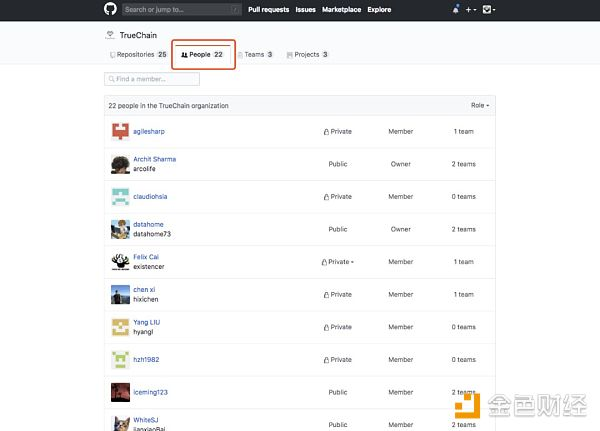Image resolution: width=600 pixels, height=431 pixels.
Task: Open claudiohsia's profile link
Action: point(150,196)
